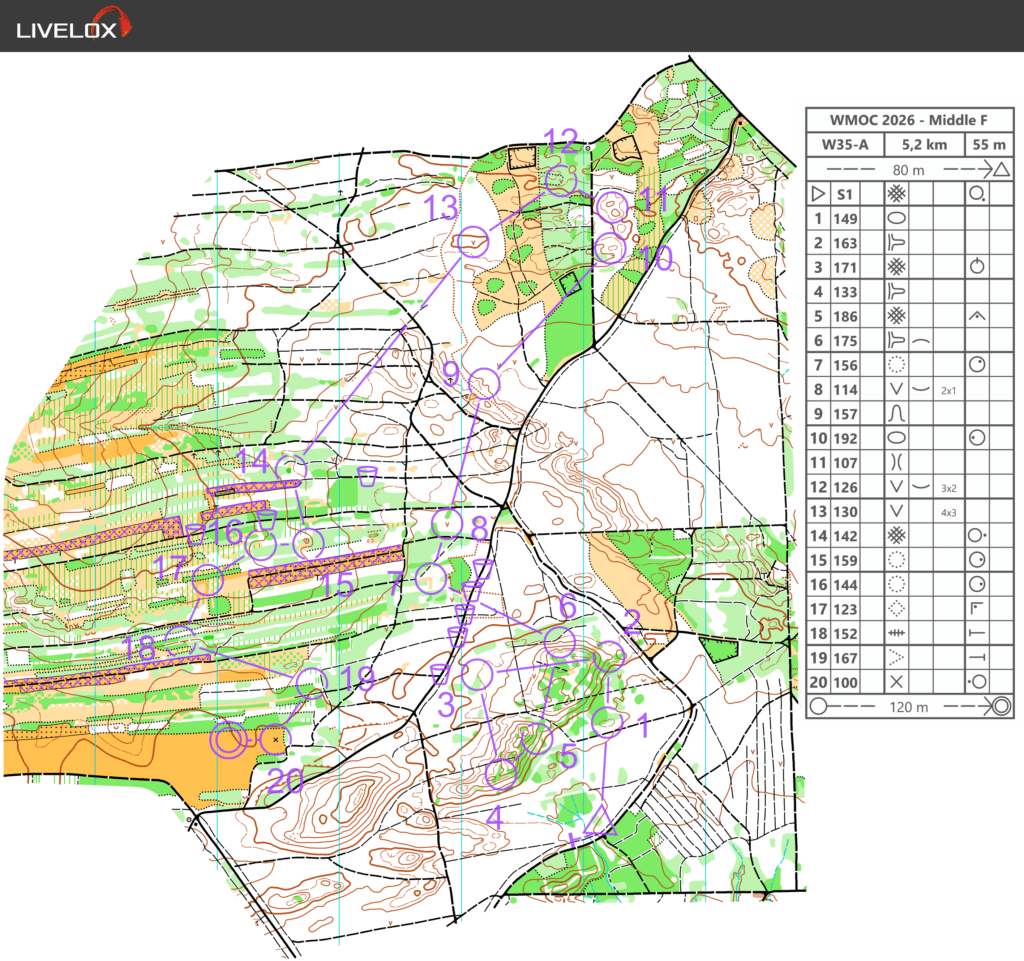Select control circle 8 on the map
The image size is (1024, 961).
[447, 524]
